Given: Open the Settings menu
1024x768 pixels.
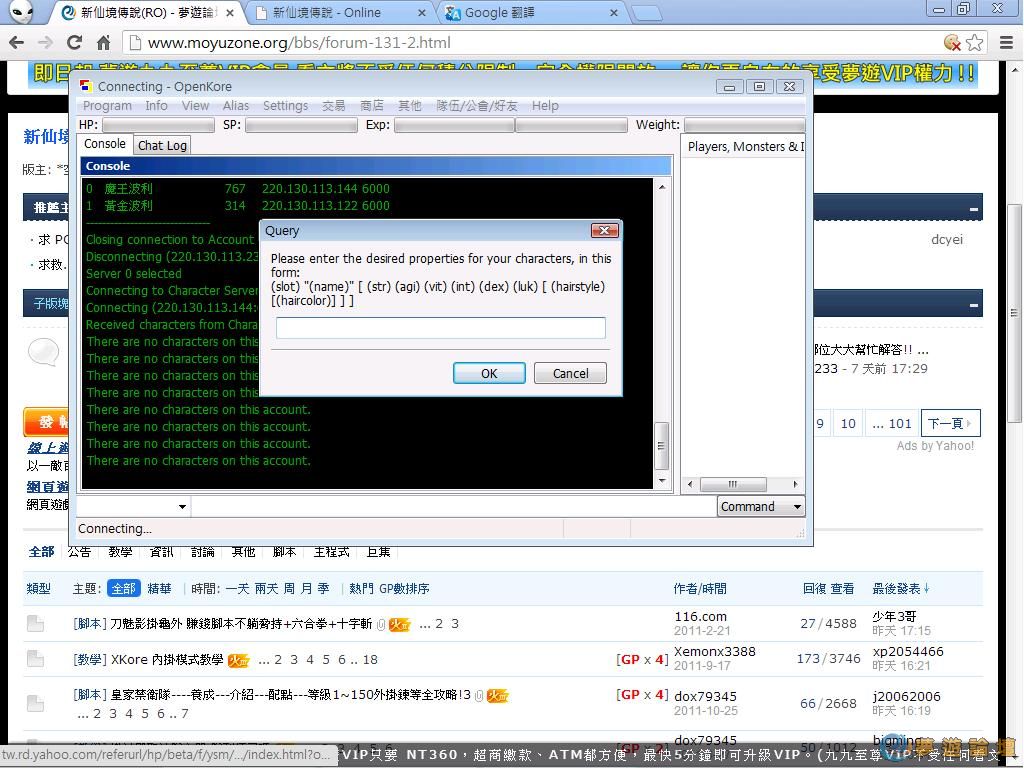Looking at the screenshot, I should [x=285, y=106].
